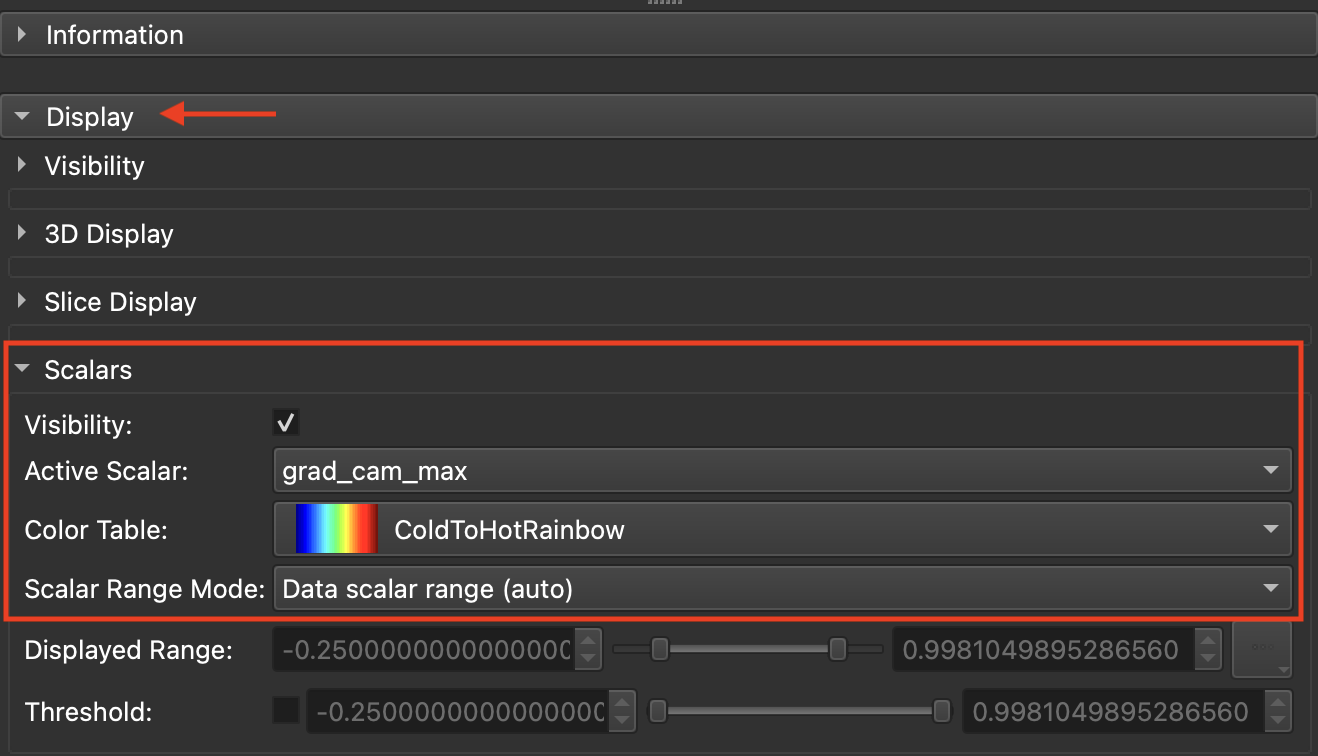Click the panel resize handle dots
Viewport: 1318px width, 756px height.
(x=665, y=3)
